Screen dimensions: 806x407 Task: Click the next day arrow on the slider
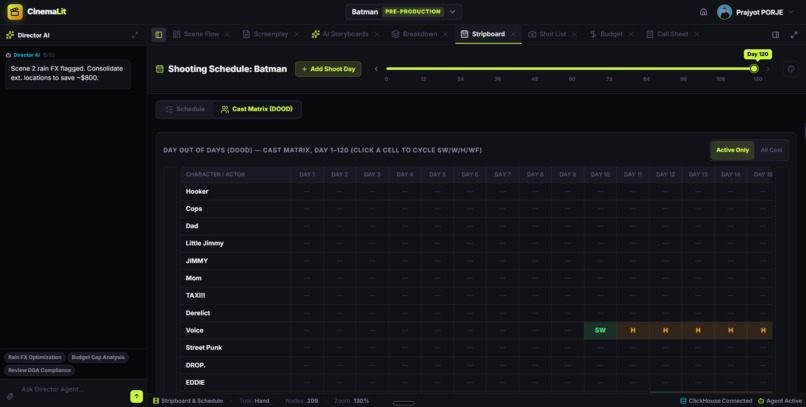pos(768,69)
